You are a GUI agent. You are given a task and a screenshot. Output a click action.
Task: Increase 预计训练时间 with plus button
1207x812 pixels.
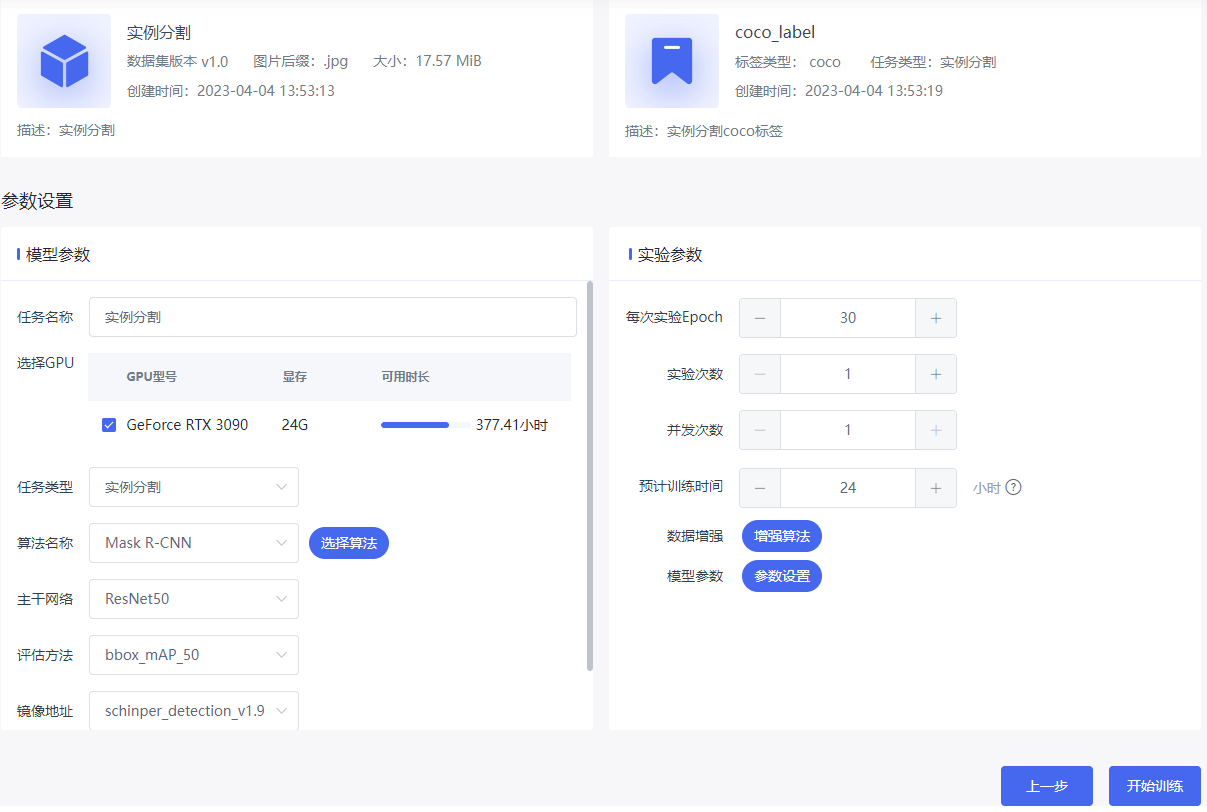click(936, 488)
